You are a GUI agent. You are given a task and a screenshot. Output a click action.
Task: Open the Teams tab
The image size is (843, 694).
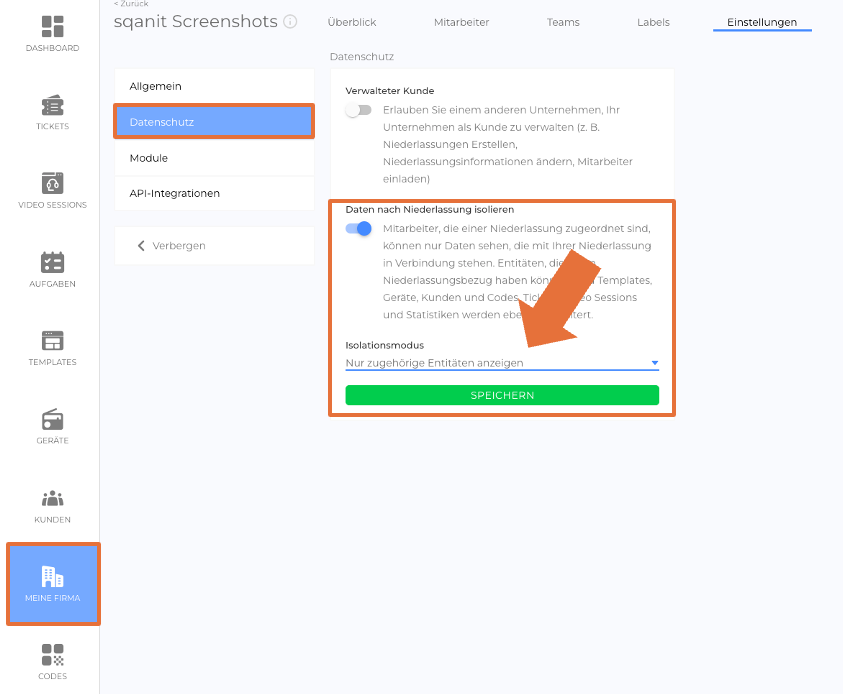563,22
